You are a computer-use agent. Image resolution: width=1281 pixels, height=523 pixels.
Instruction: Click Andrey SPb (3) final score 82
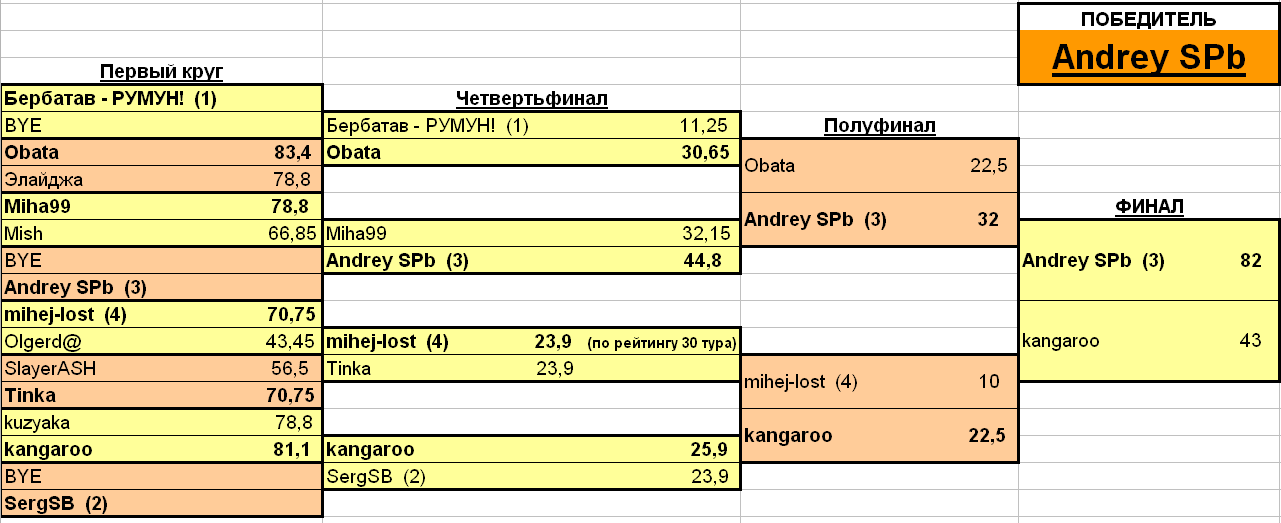click(x=1250, y=261)
